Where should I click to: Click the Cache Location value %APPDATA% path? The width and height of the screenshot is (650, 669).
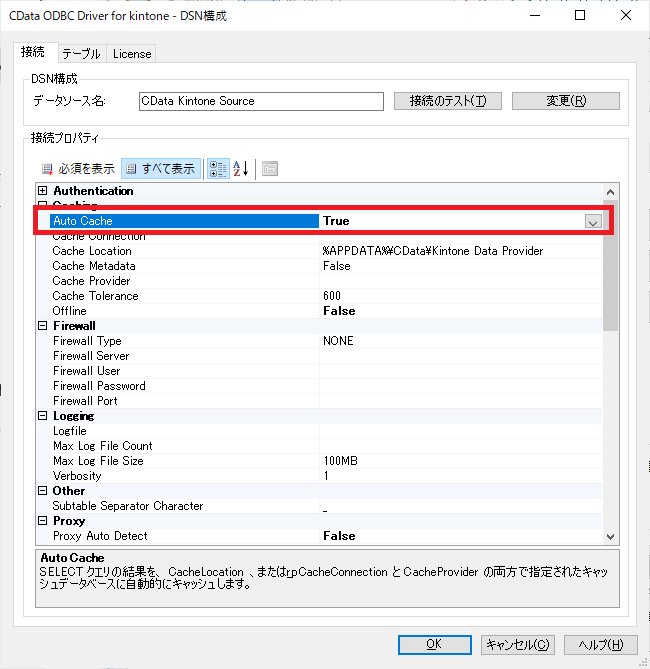click(433, 251)
